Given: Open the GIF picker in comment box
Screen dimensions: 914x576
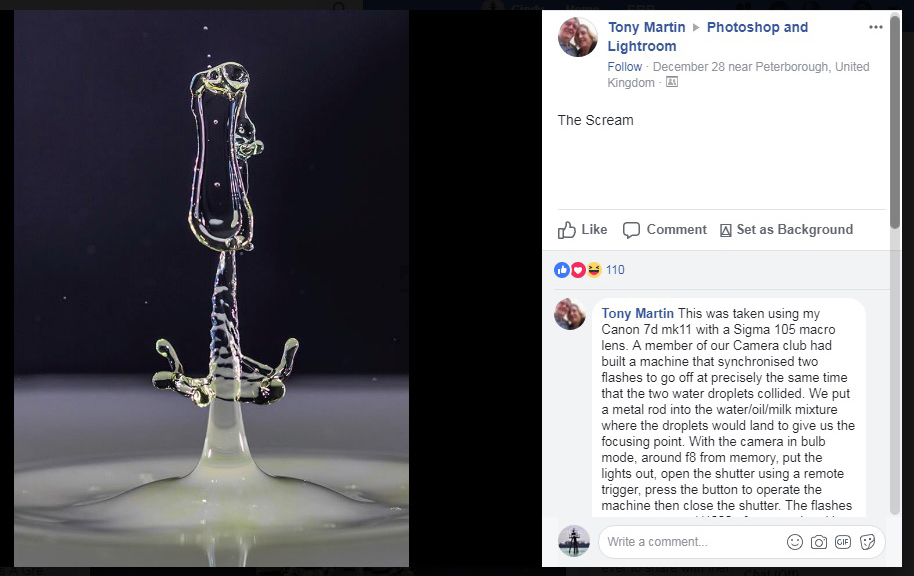Looking at the screenshot, I should click(843, 542).
